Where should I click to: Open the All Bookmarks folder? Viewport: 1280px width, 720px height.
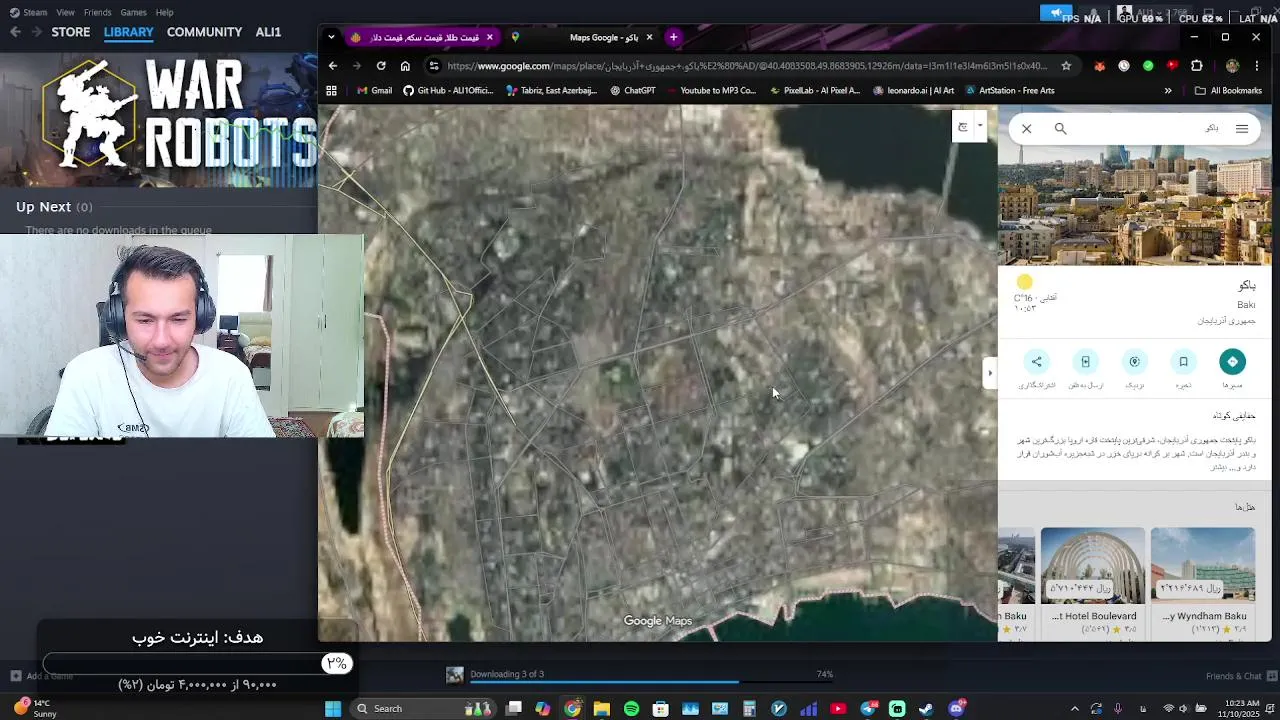tap(1227, 90)
